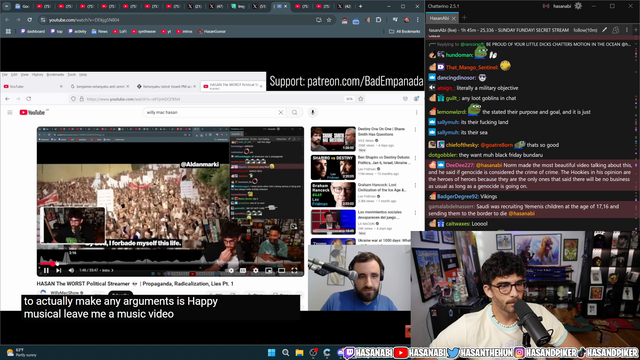Open the YouTube hamburger guide menu
This screenshot has width=640, height=360.
click(10, 112)
